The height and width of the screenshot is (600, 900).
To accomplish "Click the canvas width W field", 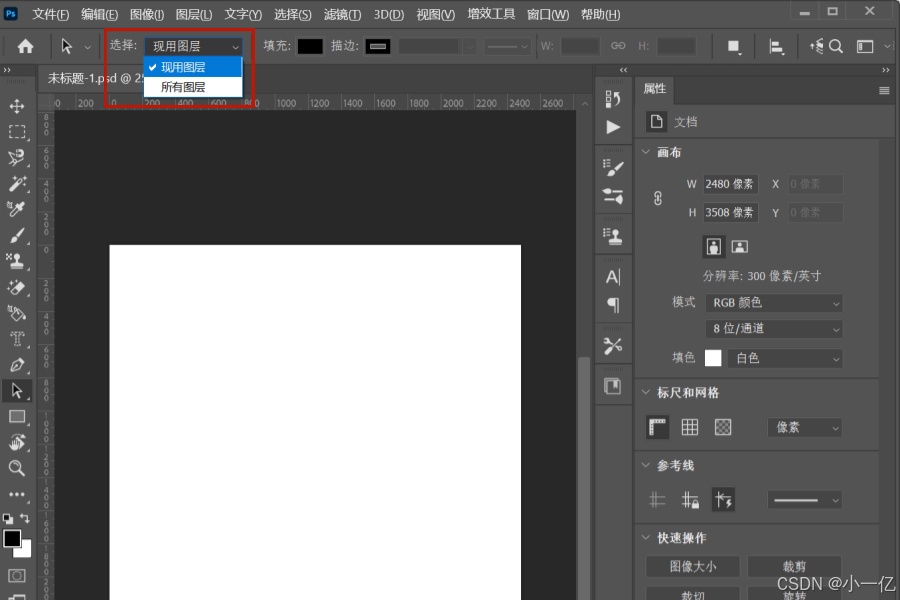I will click(x=730, y=184).
